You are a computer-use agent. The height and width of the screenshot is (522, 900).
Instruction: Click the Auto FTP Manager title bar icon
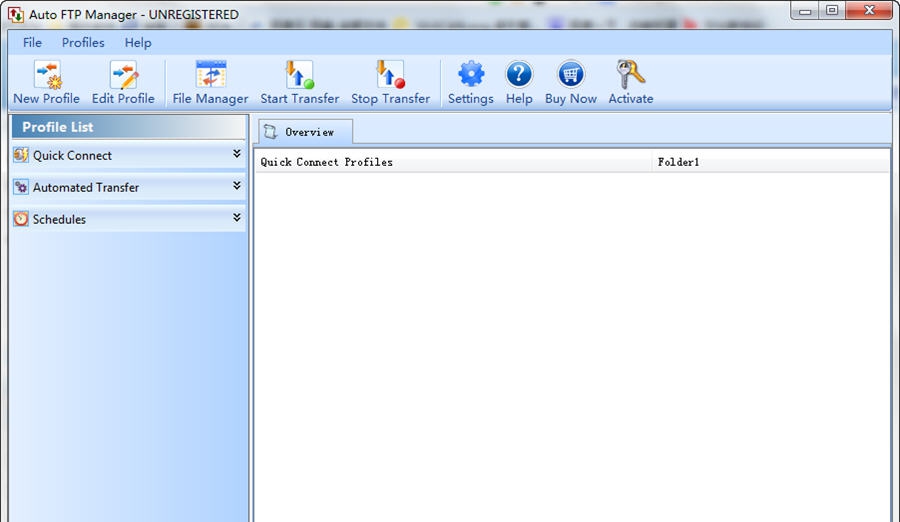coord(16,14)
